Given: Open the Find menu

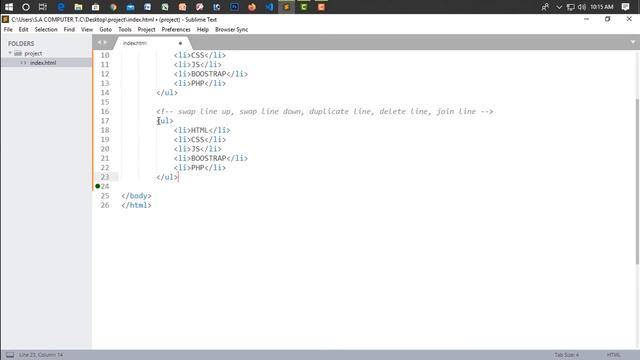Looking at the screenshot, I should coord(69,29).
